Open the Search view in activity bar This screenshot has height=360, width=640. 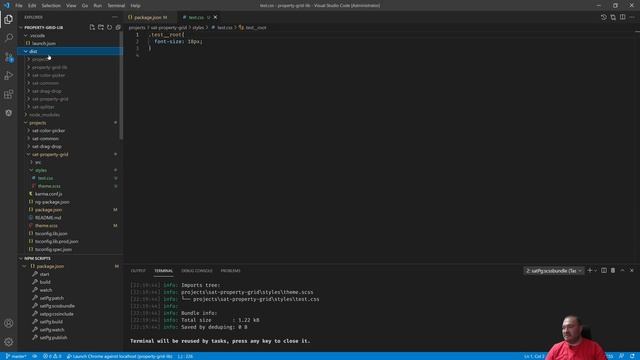(9, 38)
